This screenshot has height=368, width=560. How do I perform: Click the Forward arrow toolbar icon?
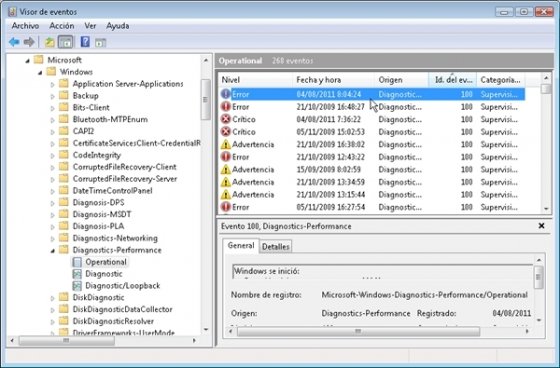click(29, 42)
